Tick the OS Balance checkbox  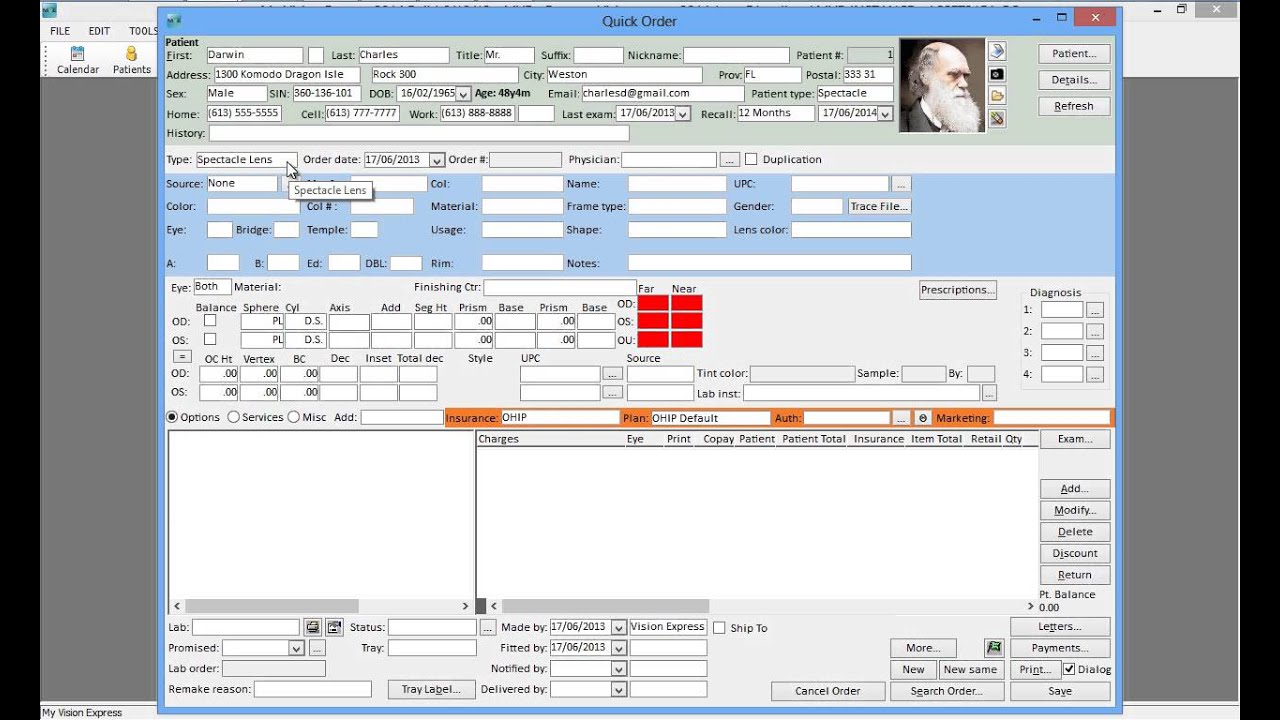[210, 339]
